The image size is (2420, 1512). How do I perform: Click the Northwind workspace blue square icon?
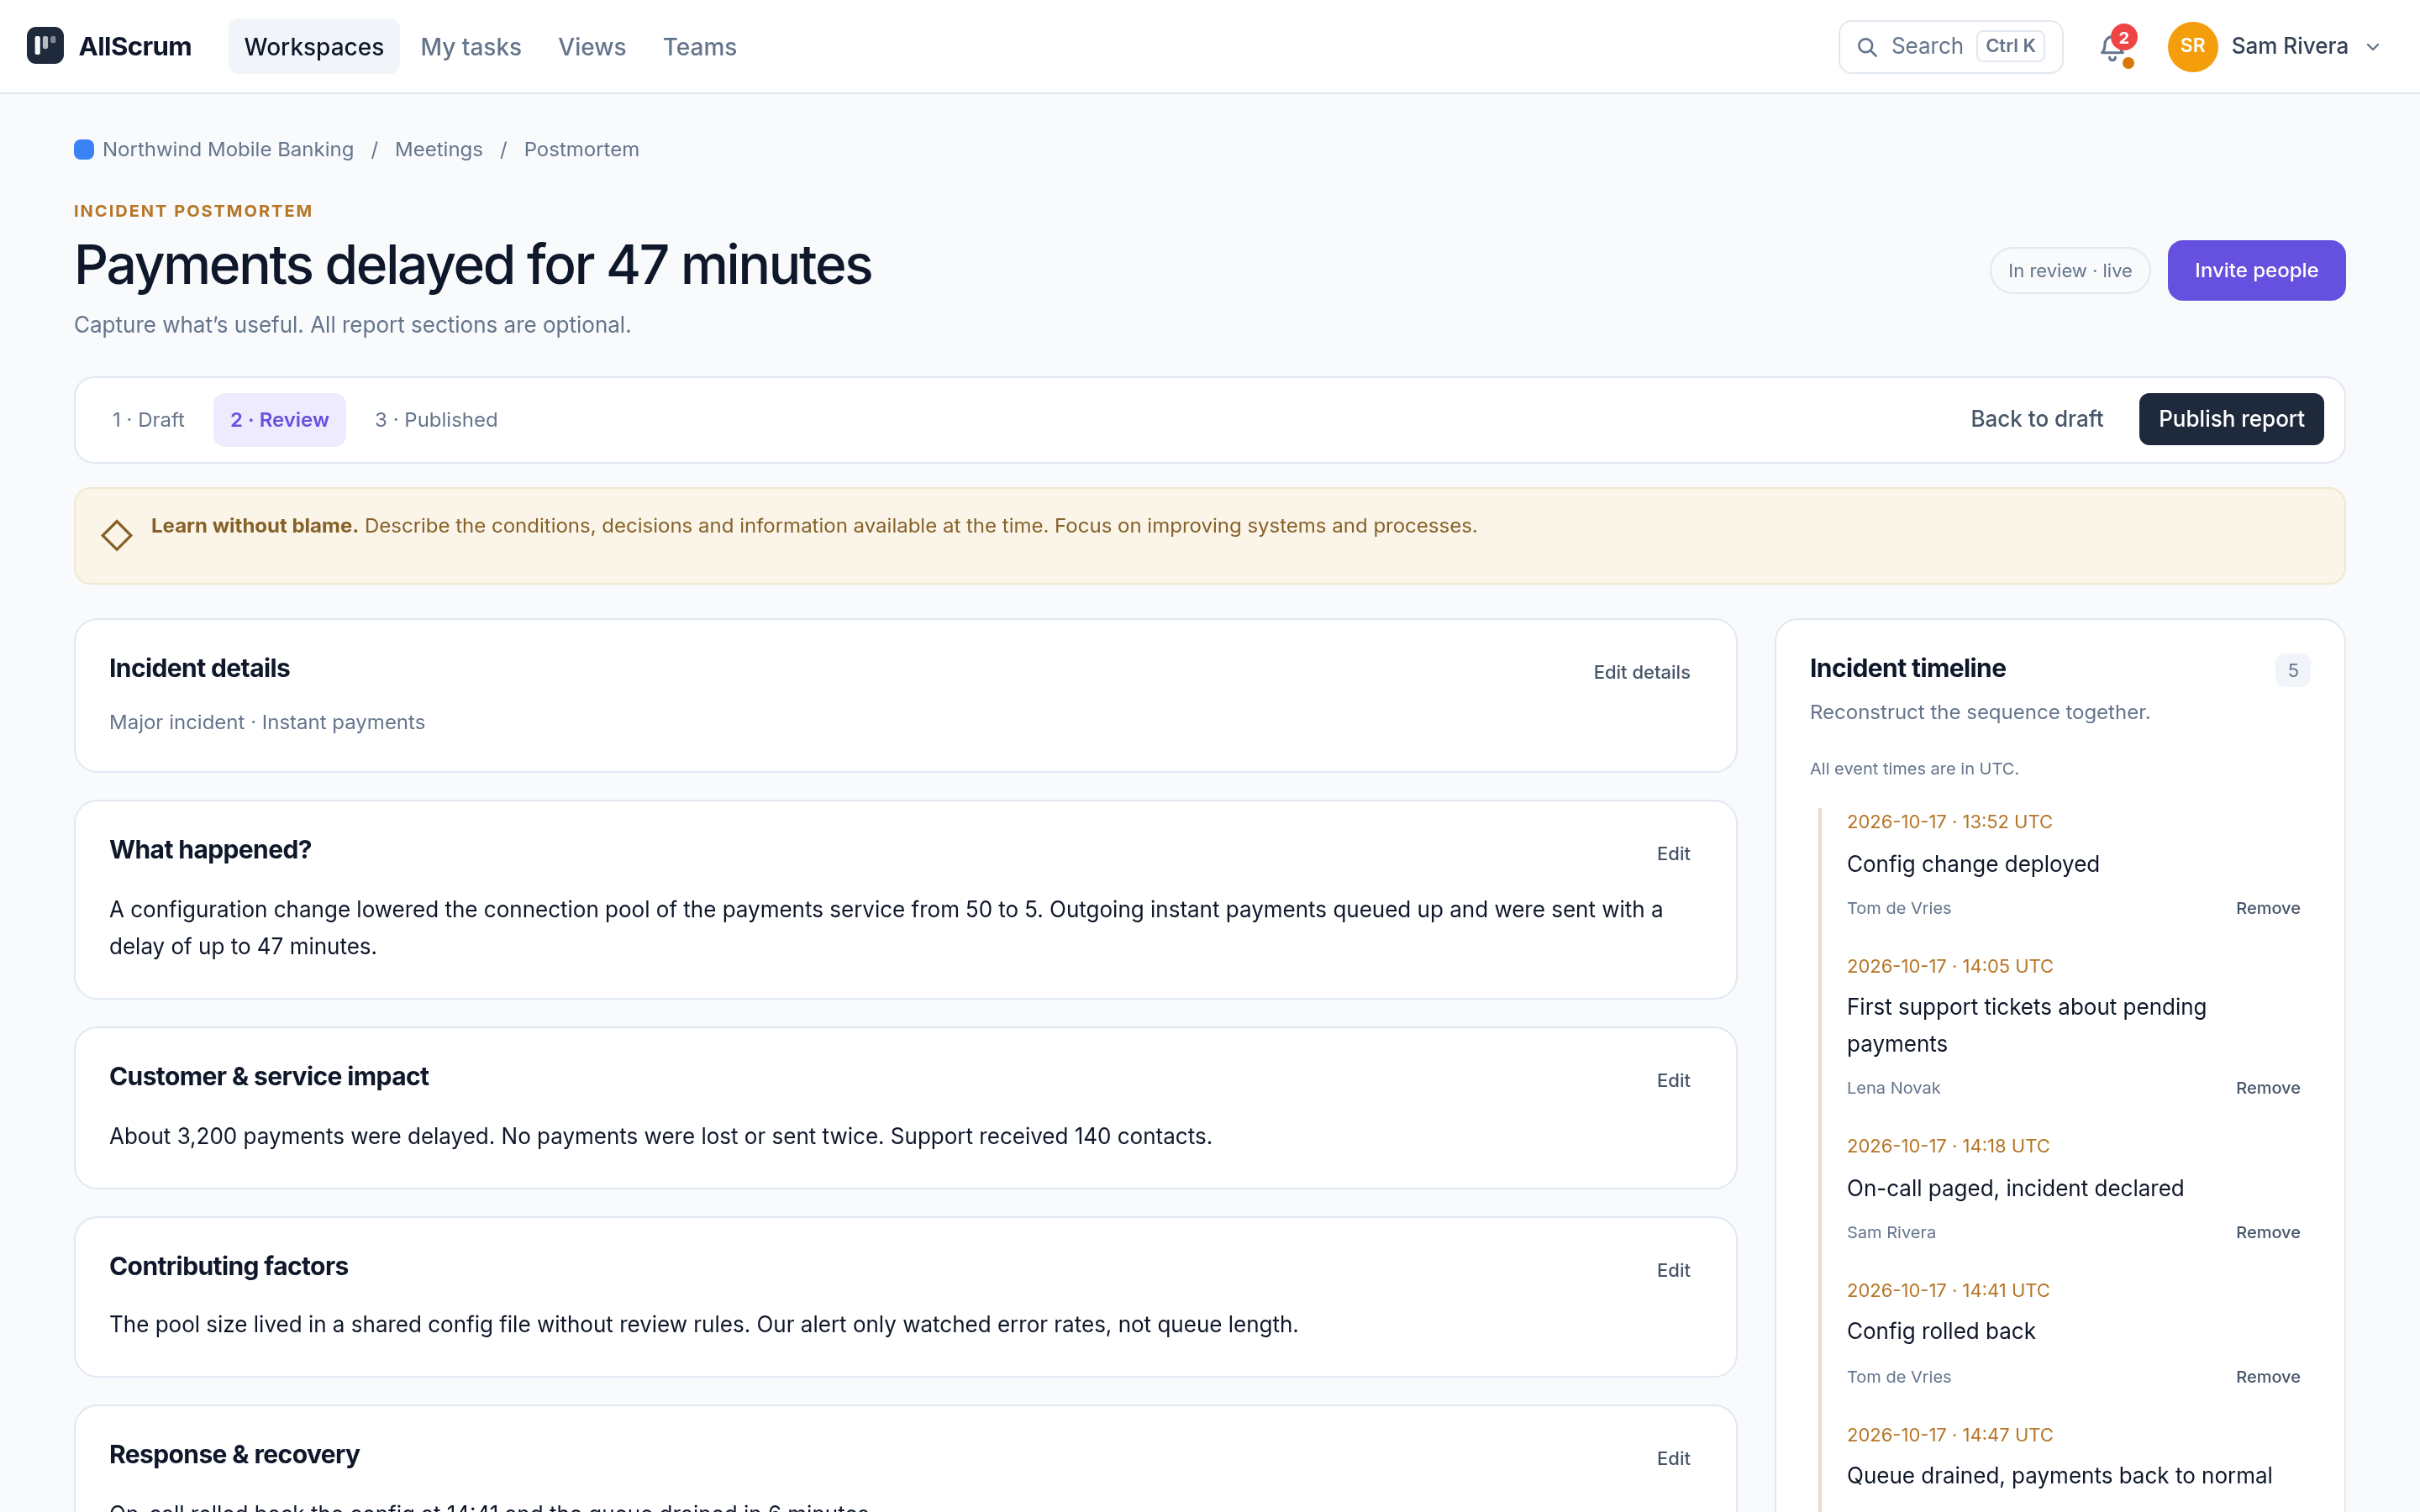[x=84, y=150]
